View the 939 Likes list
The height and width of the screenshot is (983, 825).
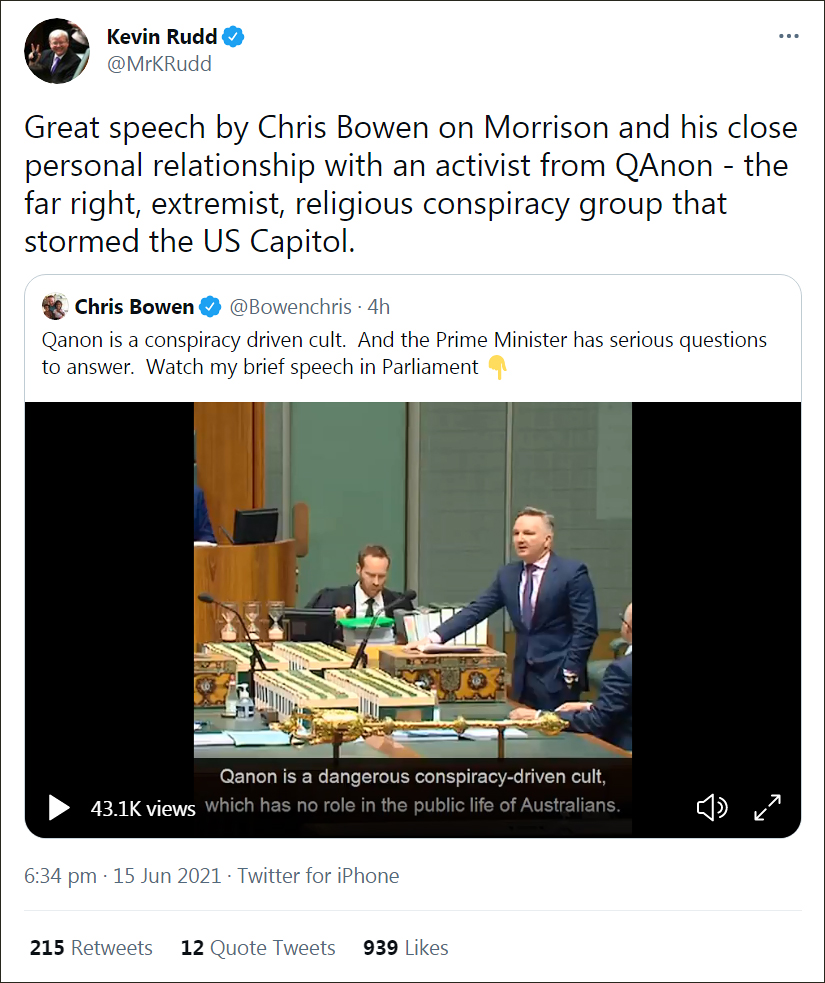[406, 948]
